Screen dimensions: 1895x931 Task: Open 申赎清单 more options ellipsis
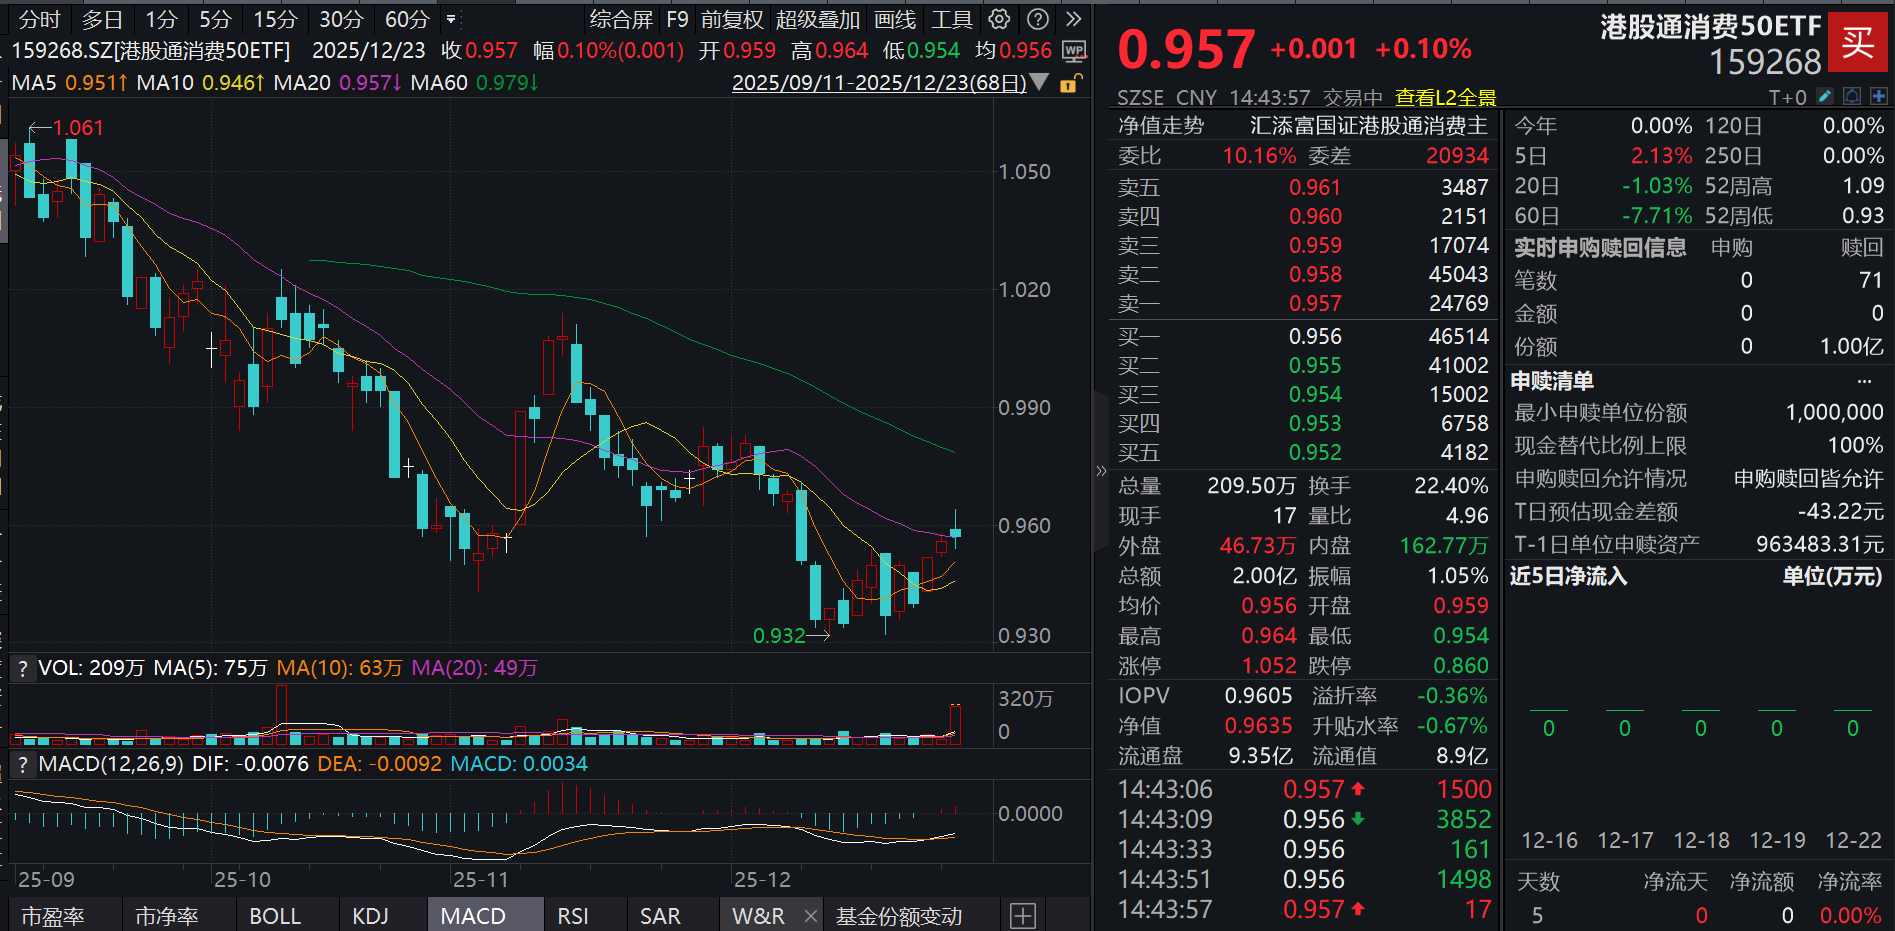point(1864,381)
